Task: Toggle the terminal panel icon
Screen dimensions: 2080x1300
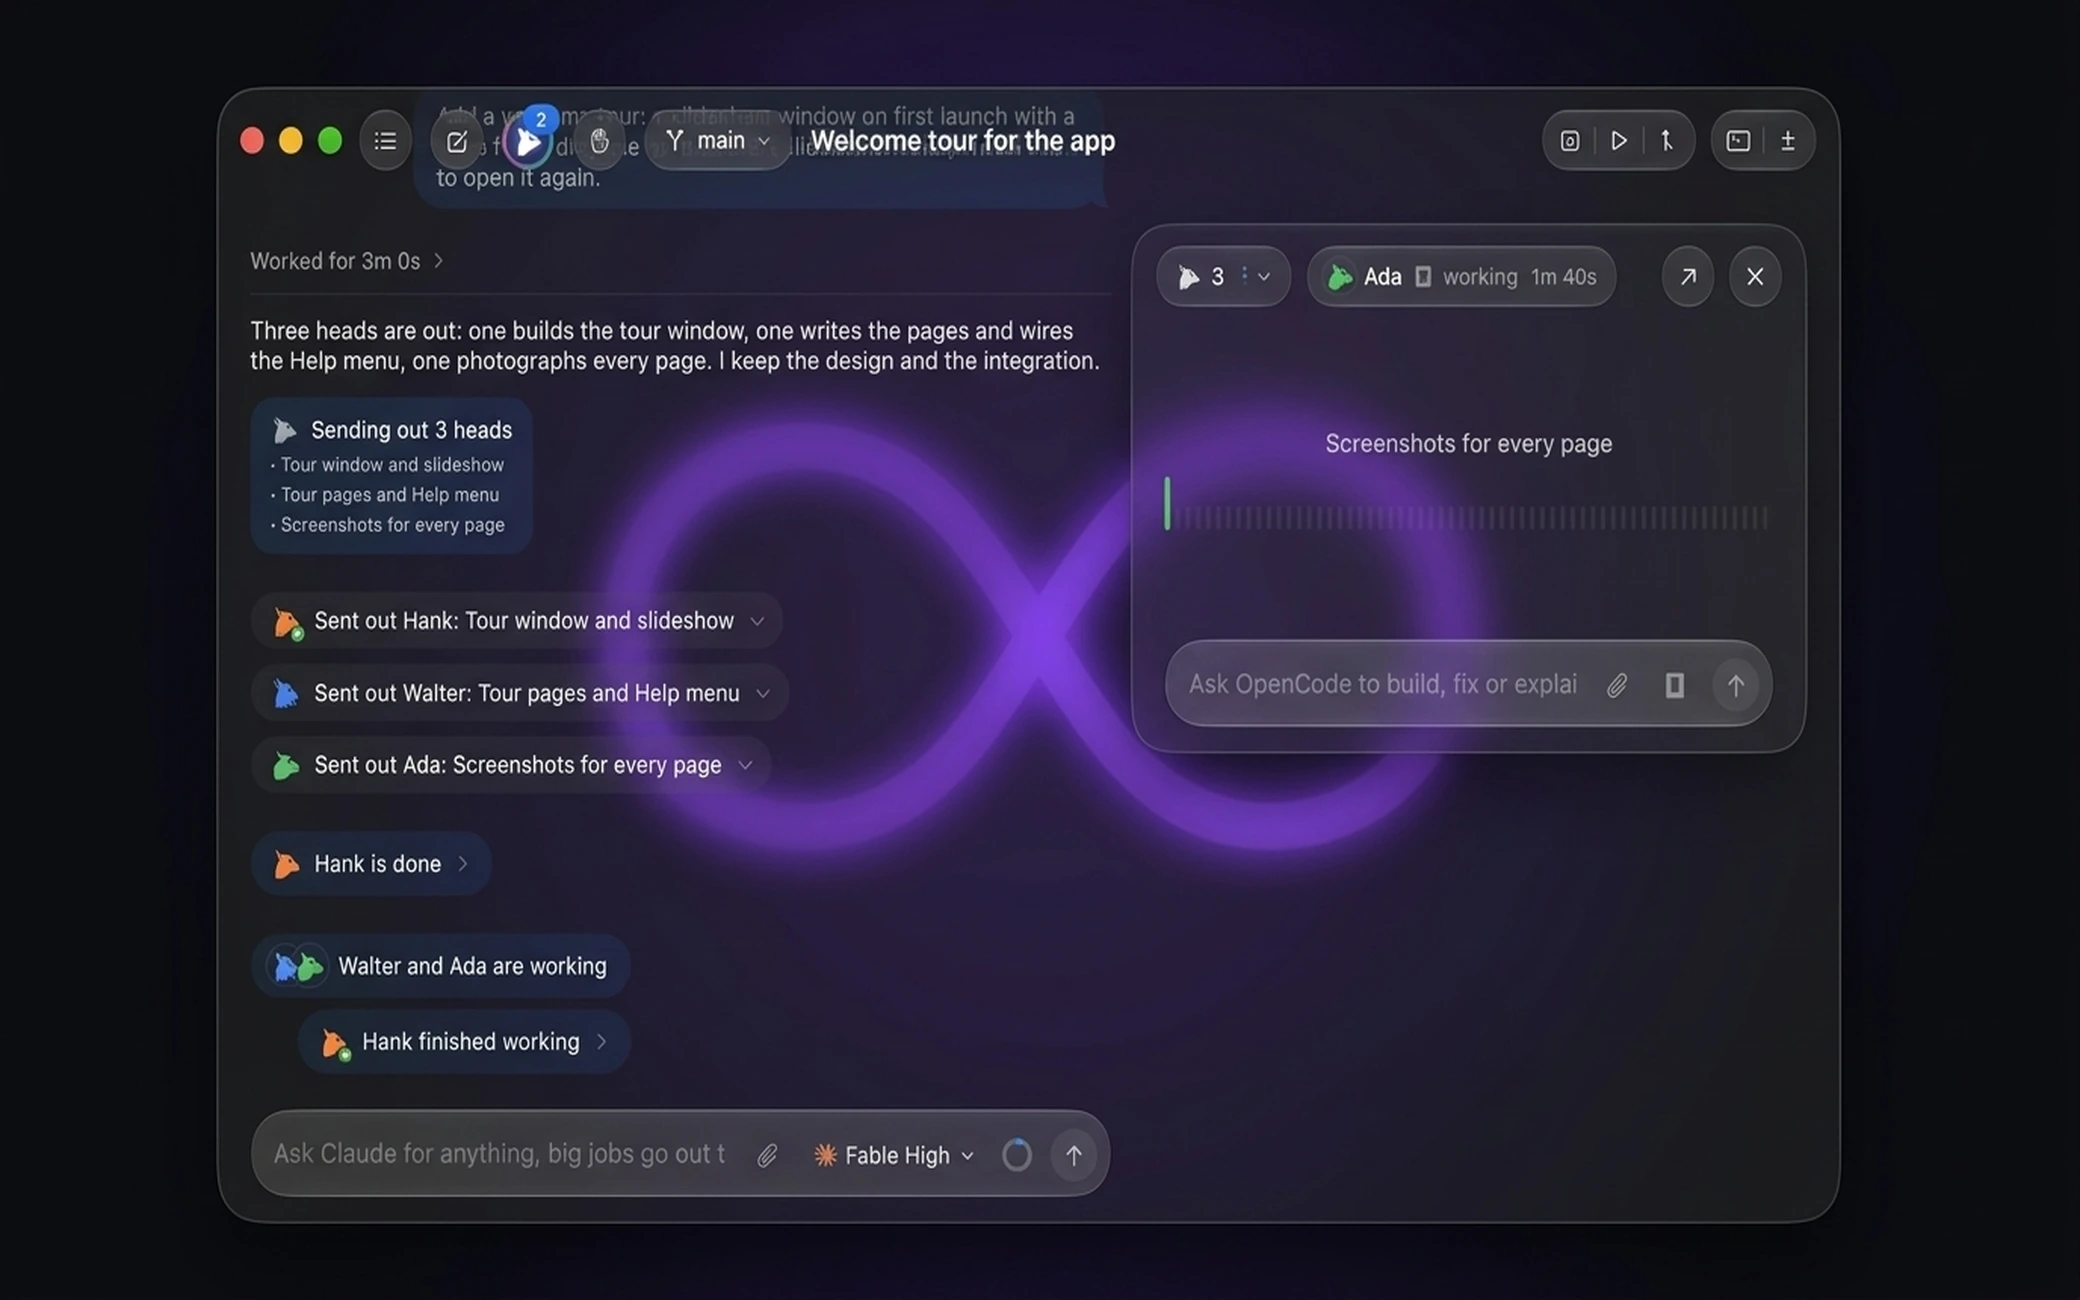Action: coord(1738,141)
